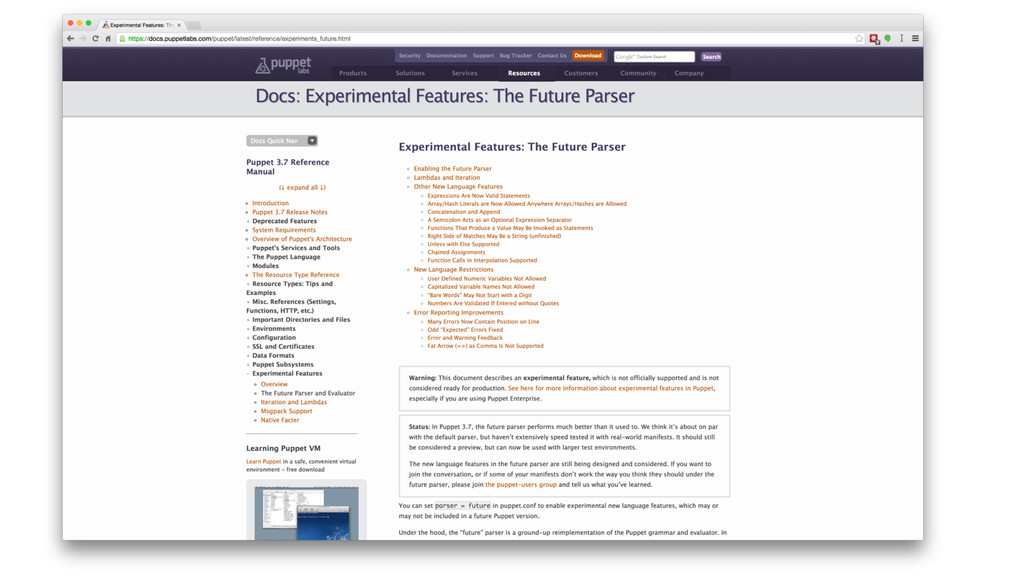This screenshot has height=576, width=1024.
Task: Open the Docs Quick Nav dropdown
Action: pyautogui.click(x=281, y=140)
